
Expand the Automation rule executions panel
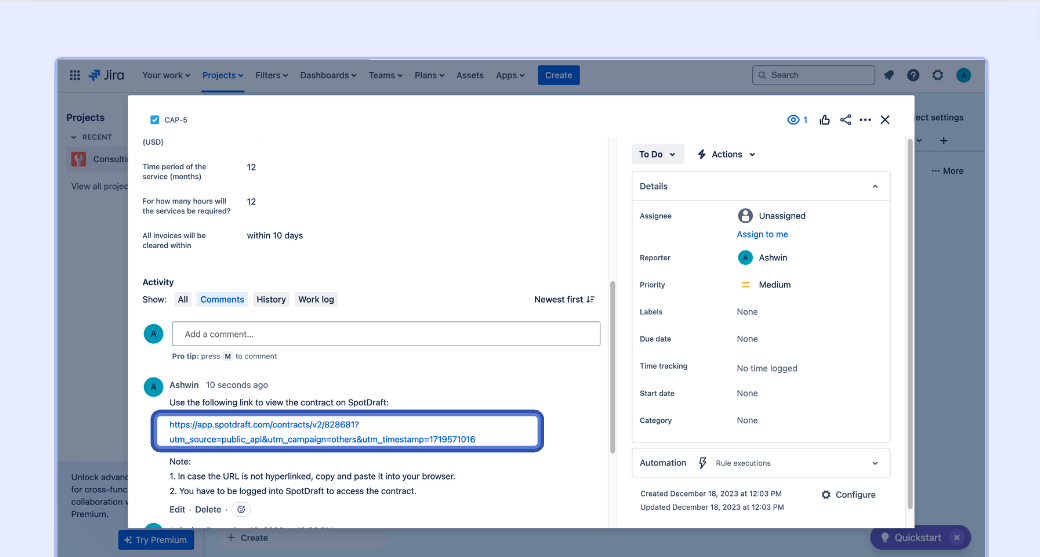[x=875, y=463]
